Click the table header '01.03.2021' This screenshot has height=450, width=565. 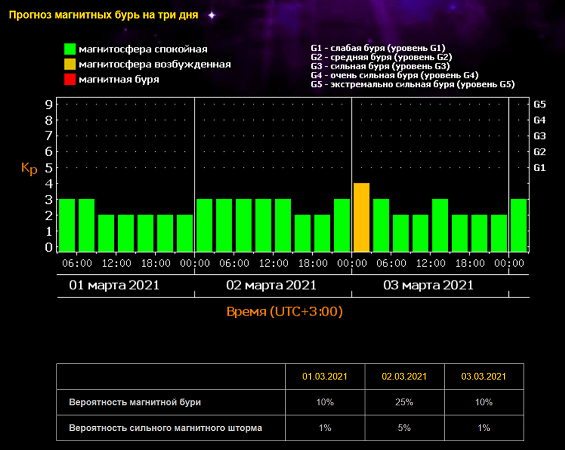(x=325, y=377)
